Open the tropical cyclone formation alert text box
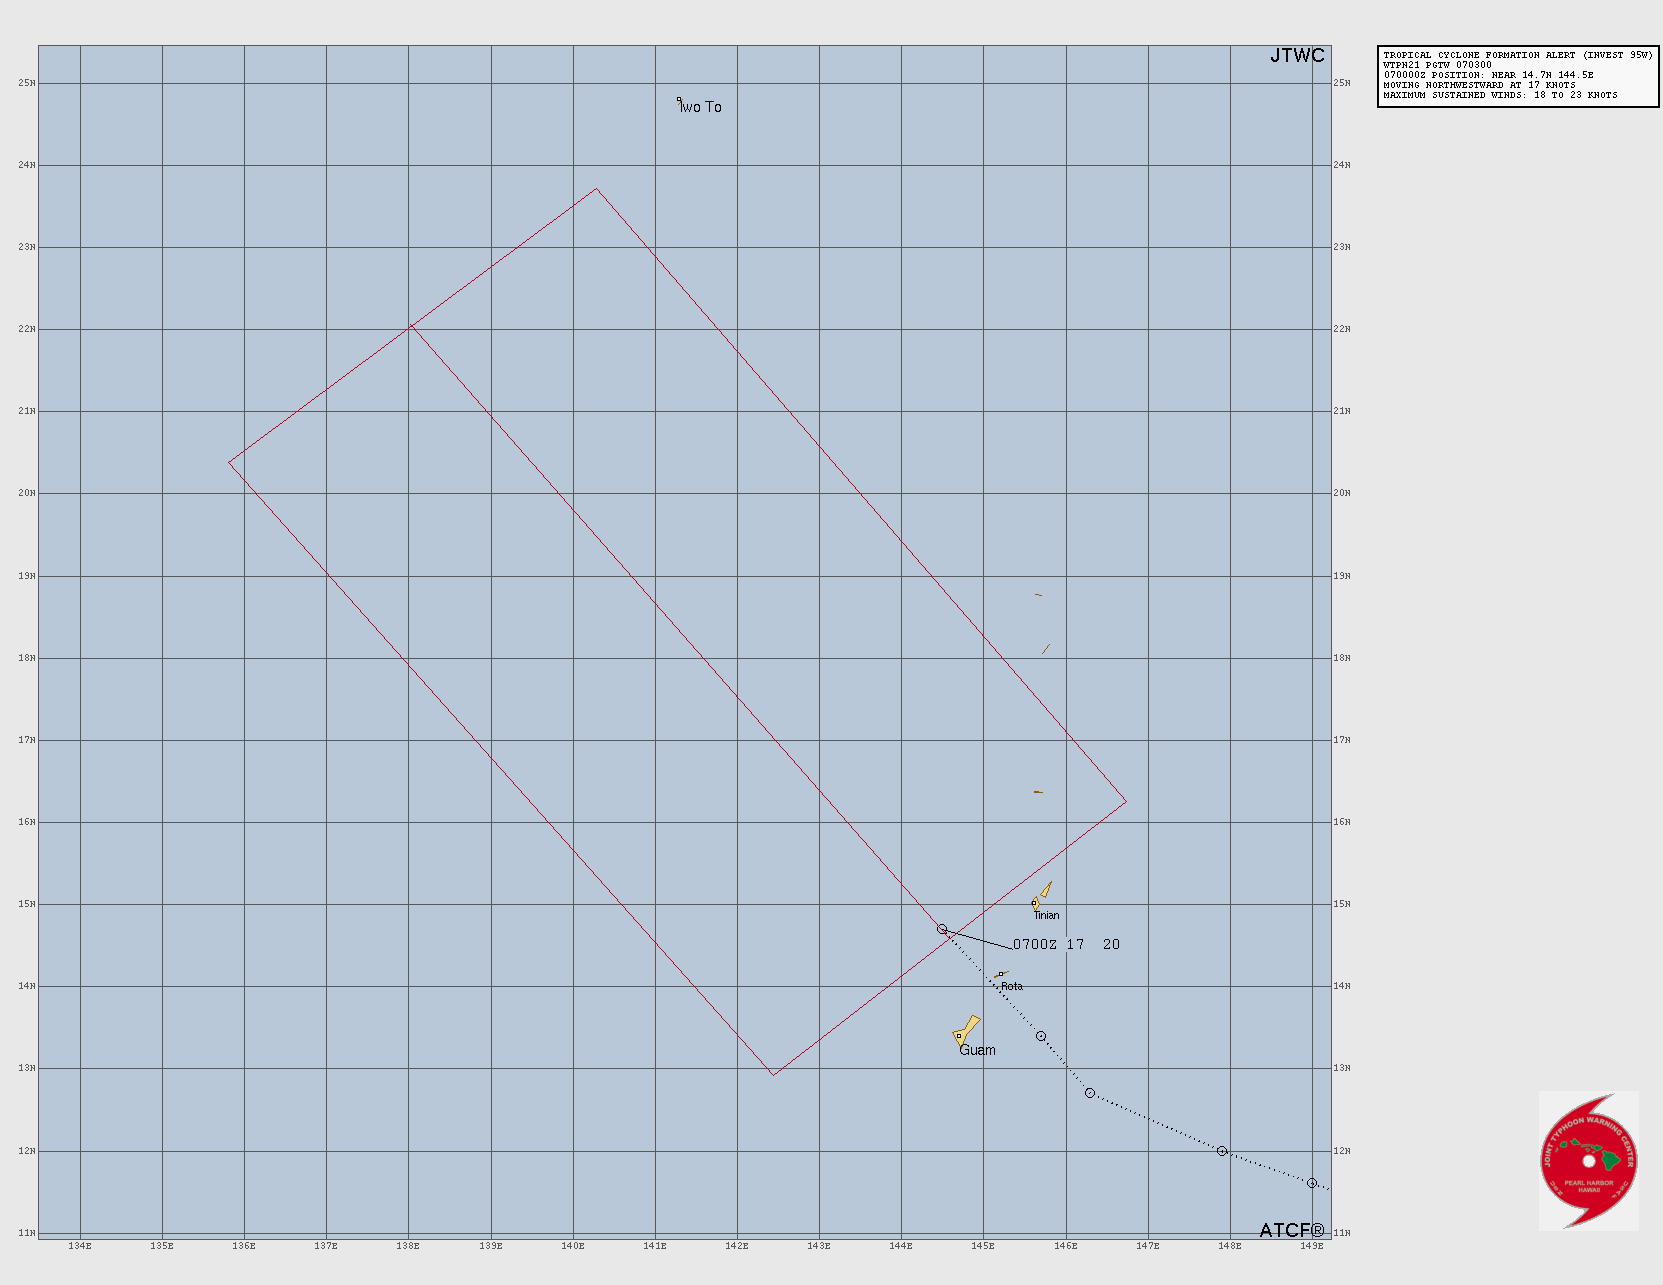Screen dimensions: 1663x1285 1516,75
